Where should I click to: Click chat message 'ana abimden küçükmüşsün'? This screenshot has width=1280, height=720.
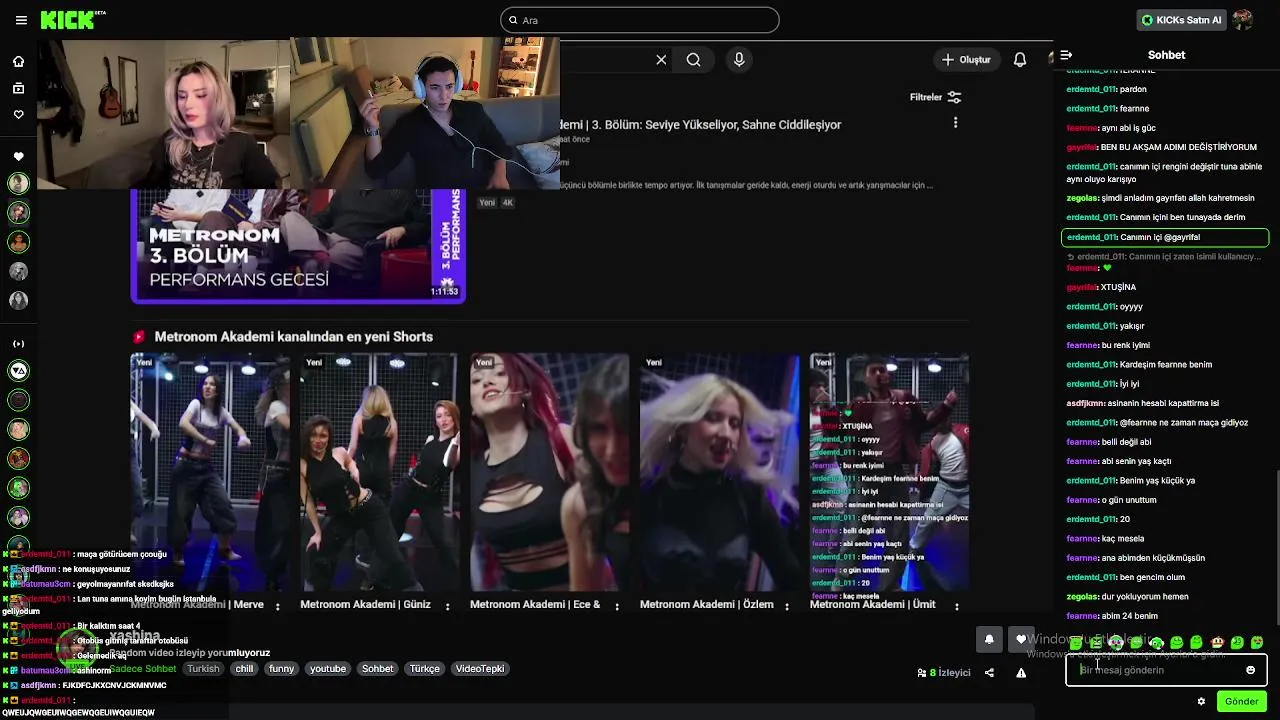(1136, 558)
